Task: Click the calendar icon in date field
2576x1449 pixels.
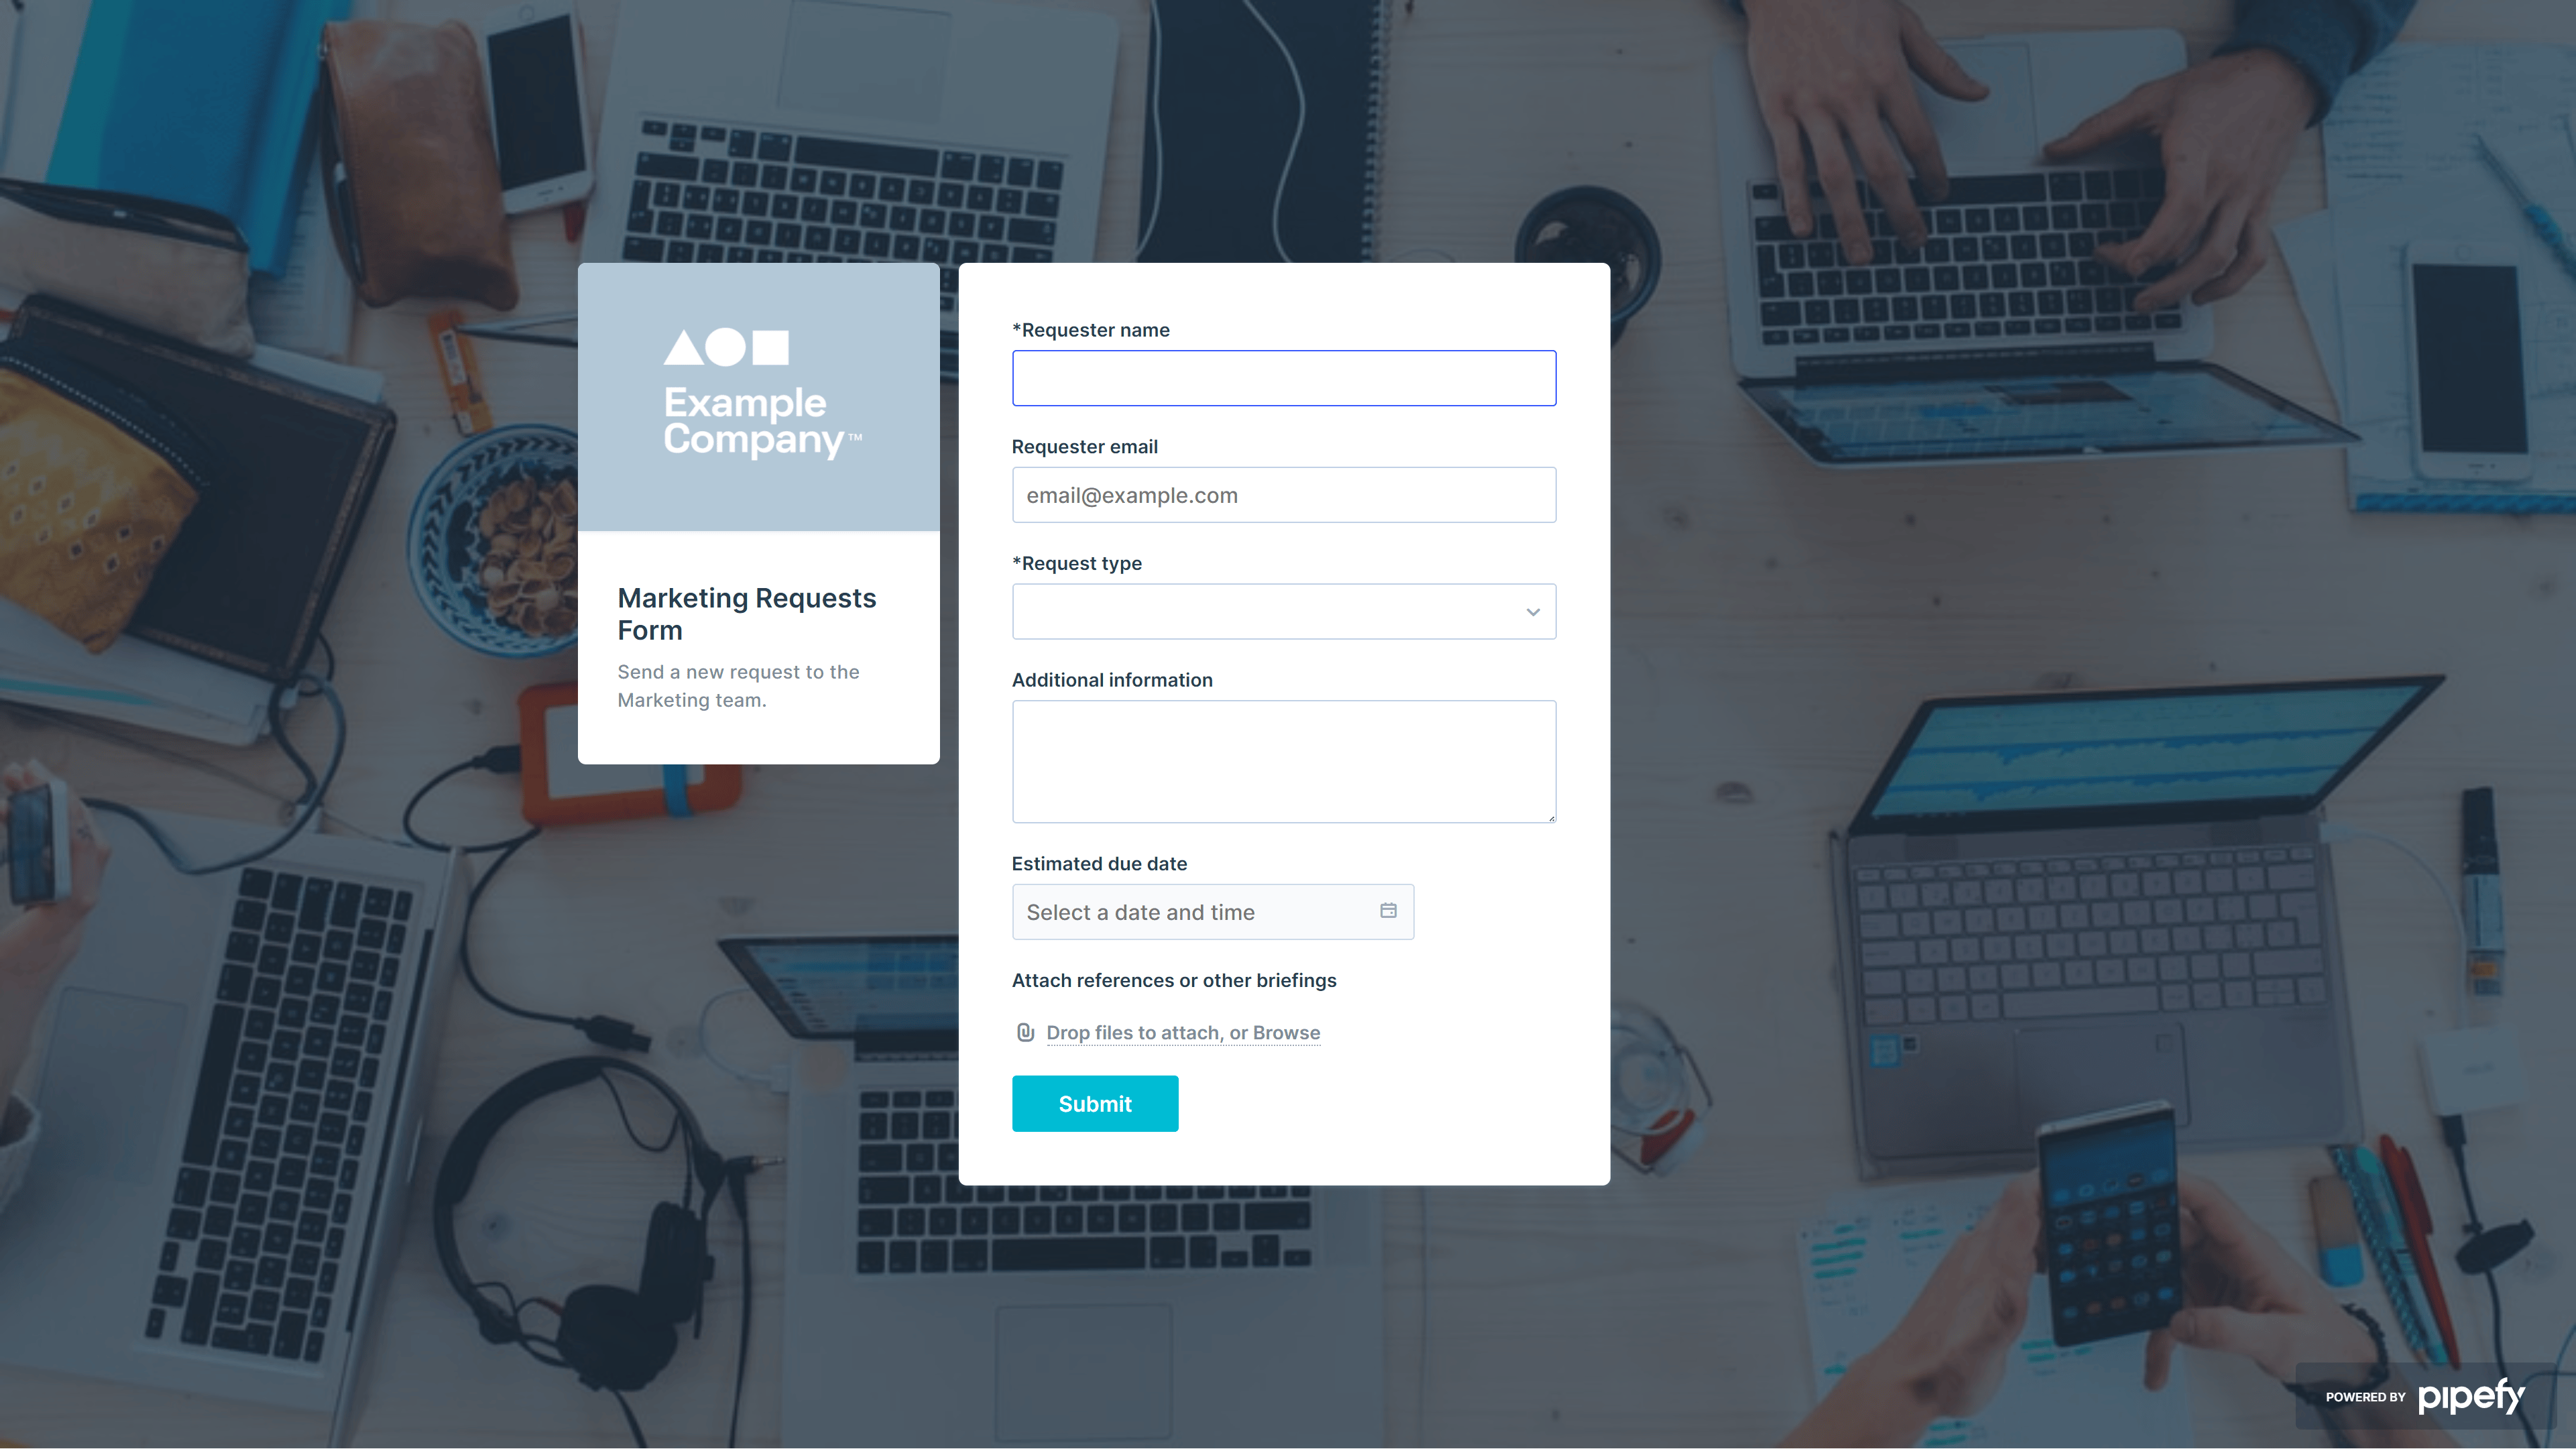Action: [x=1389, y=911]
